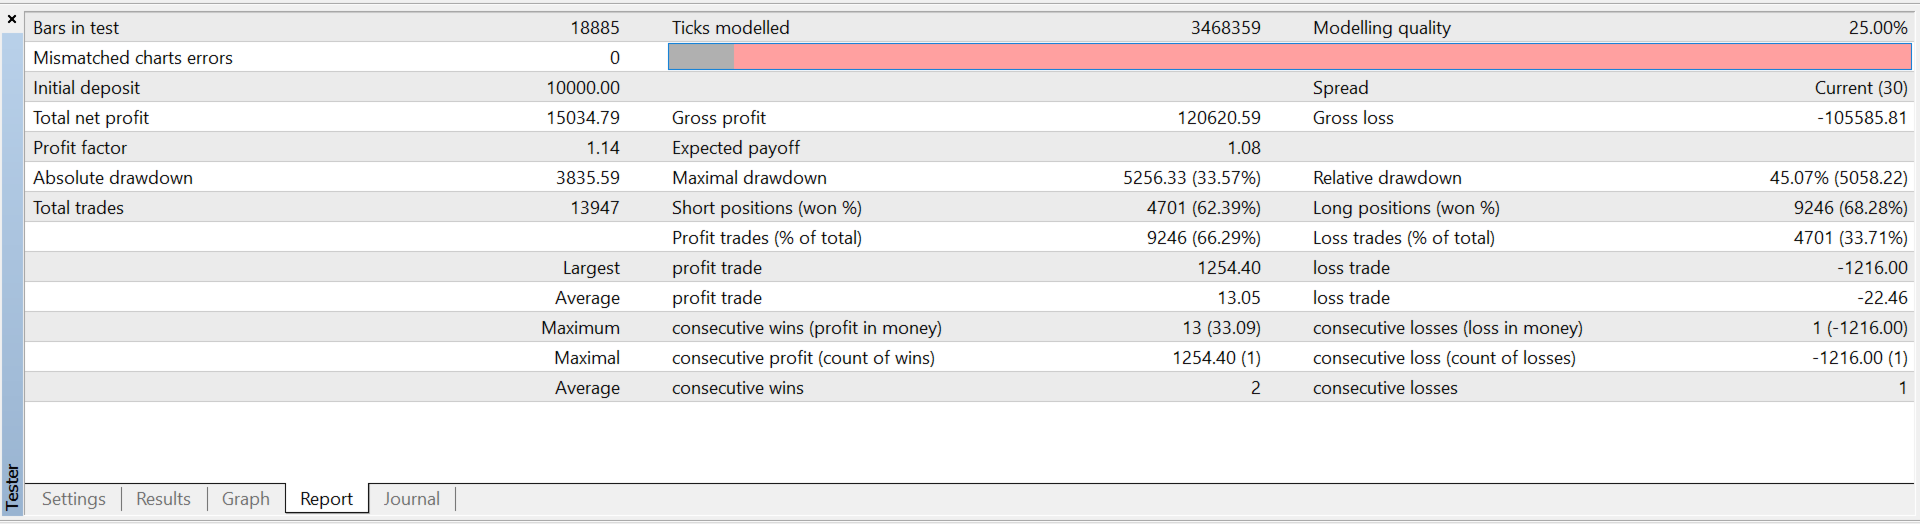The height and width of the screenshot is (524, 1920).
Task: Select the Short positions (won %) label
Action: pos(767,208)
